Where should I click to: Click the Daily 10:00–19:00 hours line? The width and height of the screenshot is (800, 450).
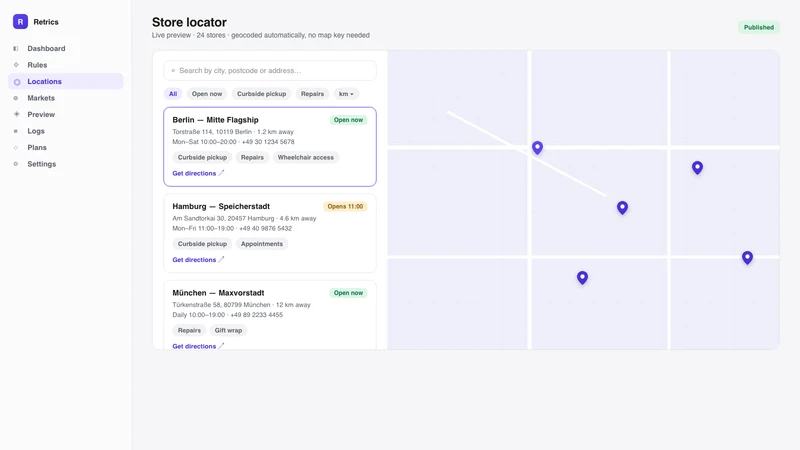point(228,315)
